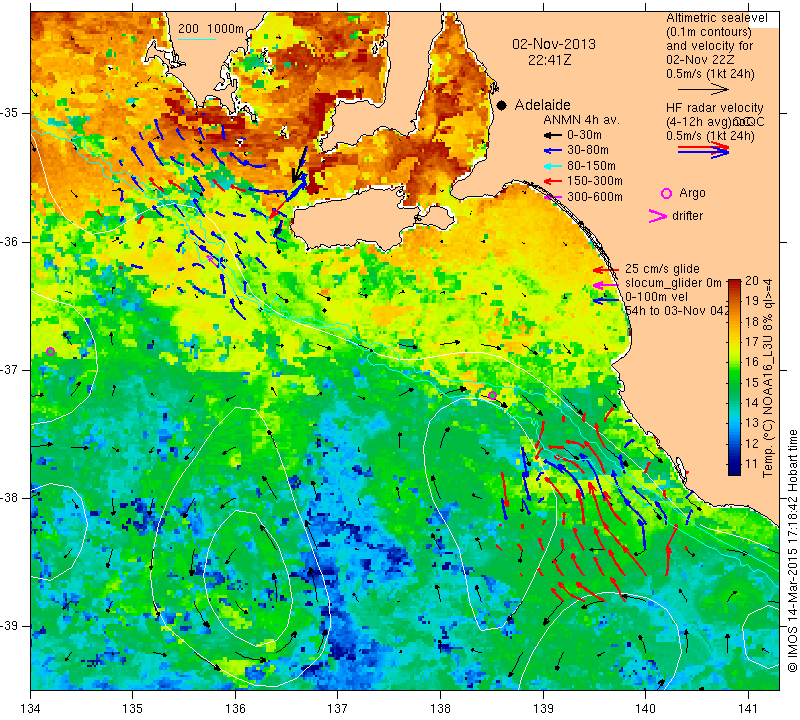Click the latitude axis label '-35'
Viewport: 800px width, 720px height.
click(10, 113)
